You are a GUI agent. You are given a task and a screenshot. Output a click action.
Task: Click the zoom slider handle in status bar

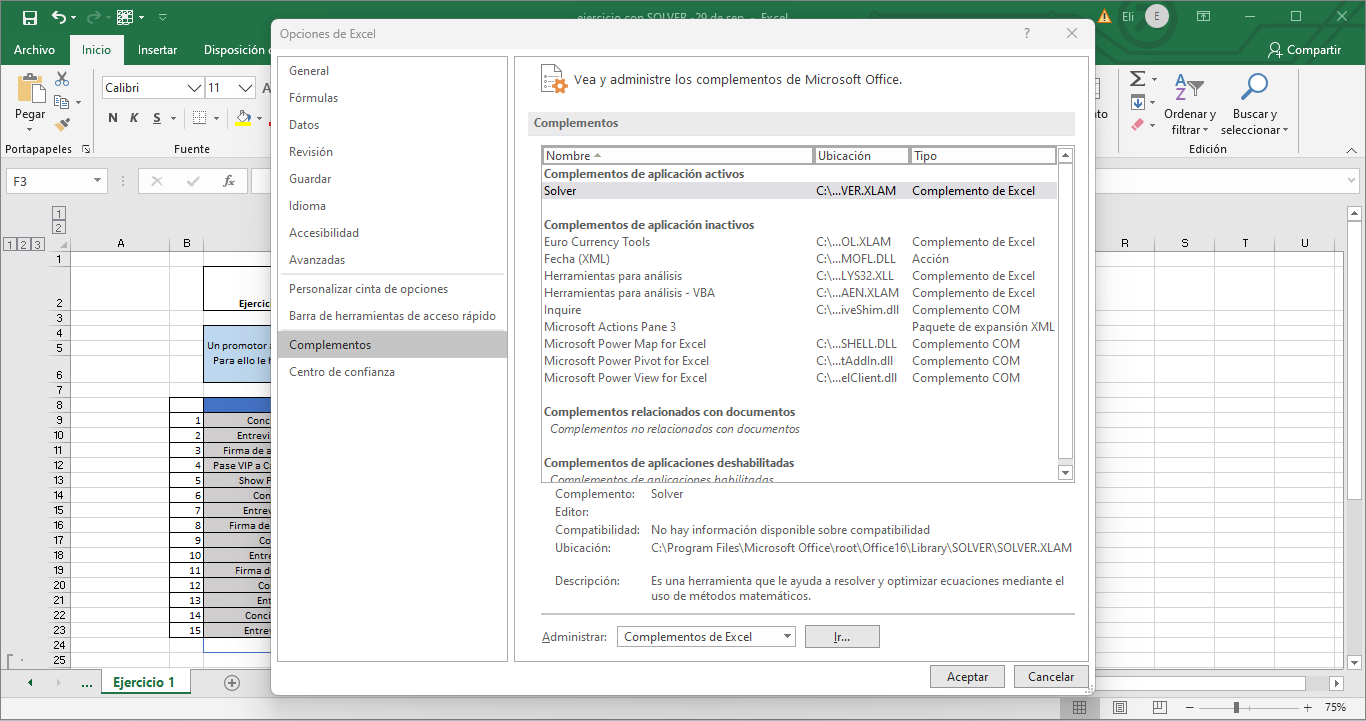1237,707
